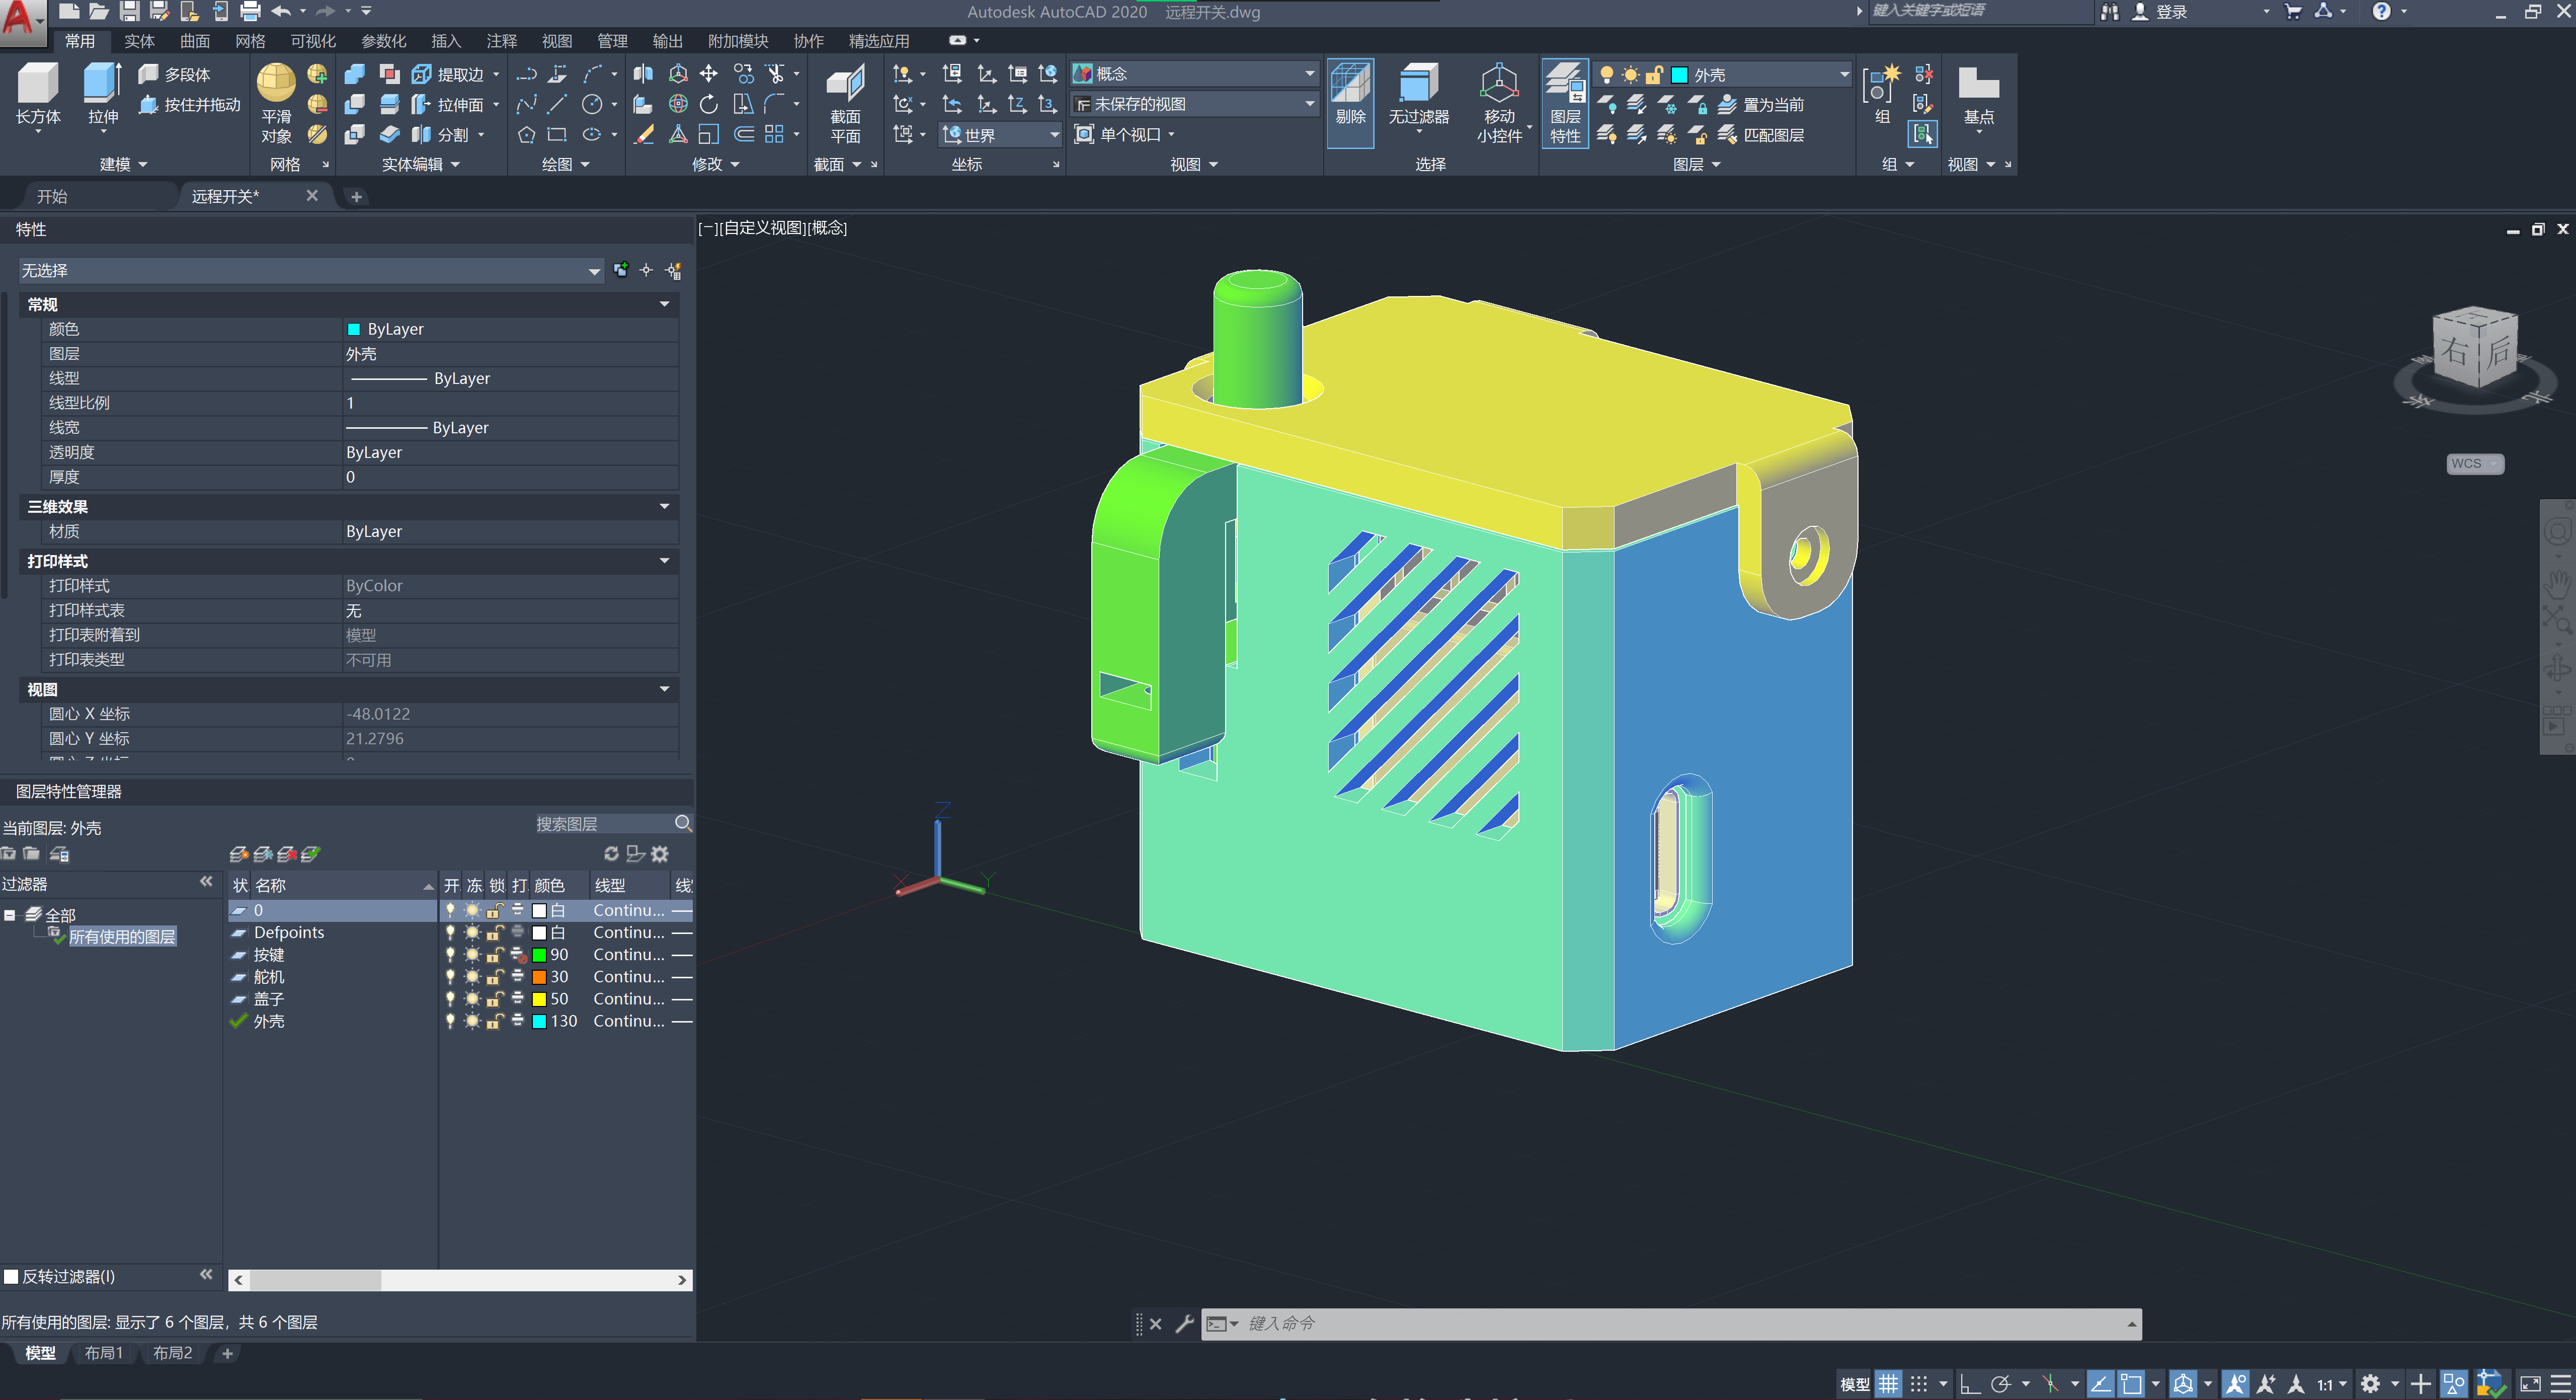Toggle the 反转过滤器 checkbox
Screen dimensions: 2576x1400
pos(12,1277)
